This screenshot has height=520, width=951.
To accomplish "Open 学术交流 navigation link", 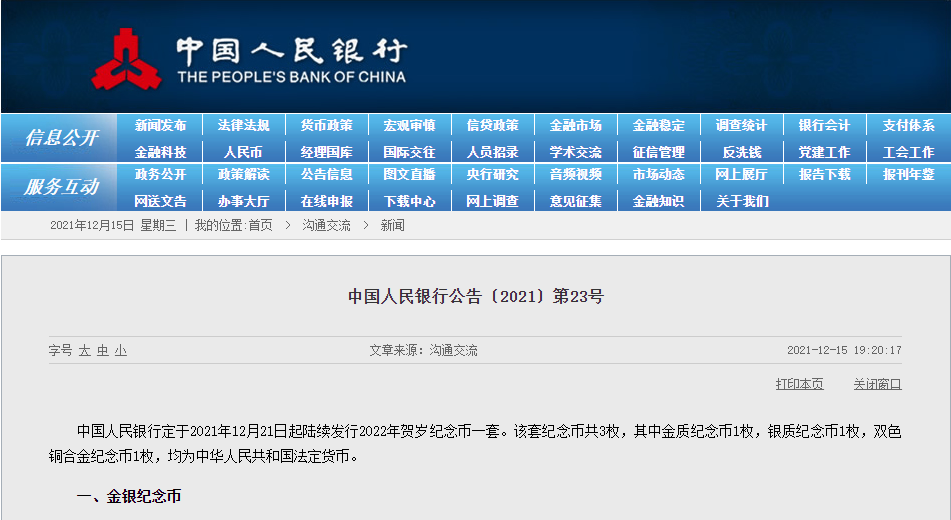I will pyautogui.click(x=576, y=152).
